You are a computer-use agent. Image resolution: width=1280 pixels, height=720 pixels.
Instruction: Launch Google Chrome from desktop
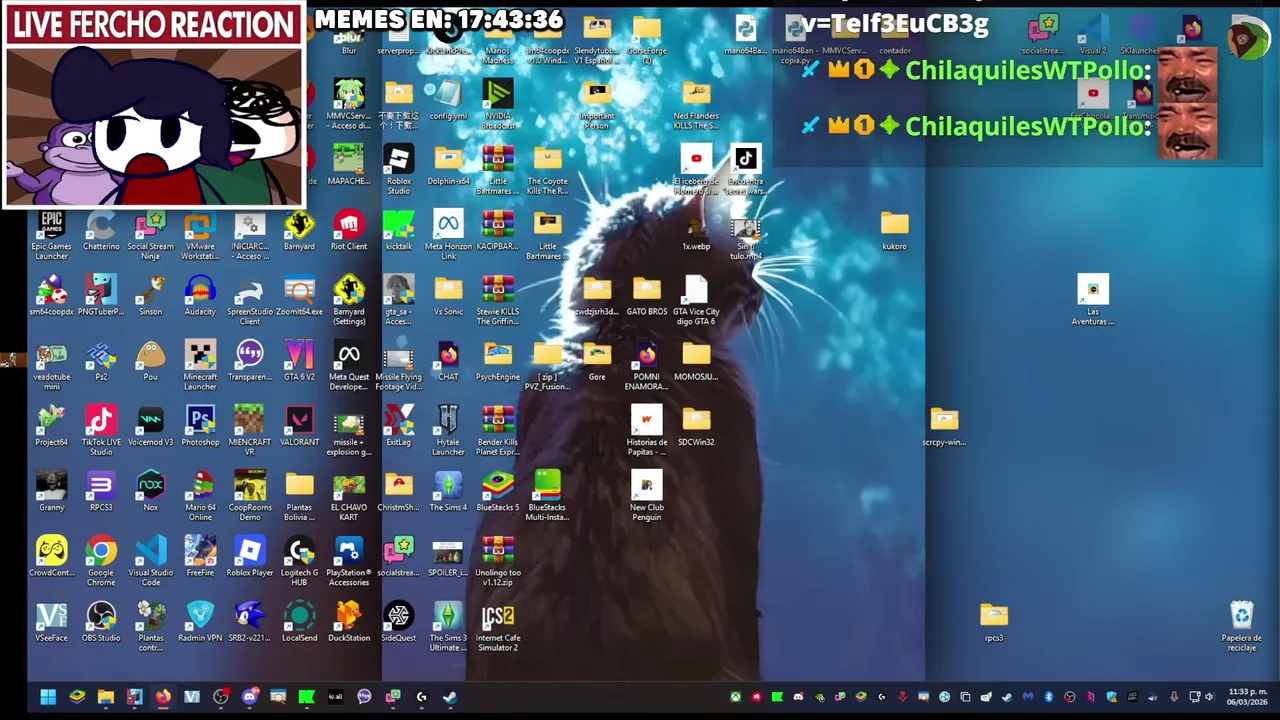(101, 561)
